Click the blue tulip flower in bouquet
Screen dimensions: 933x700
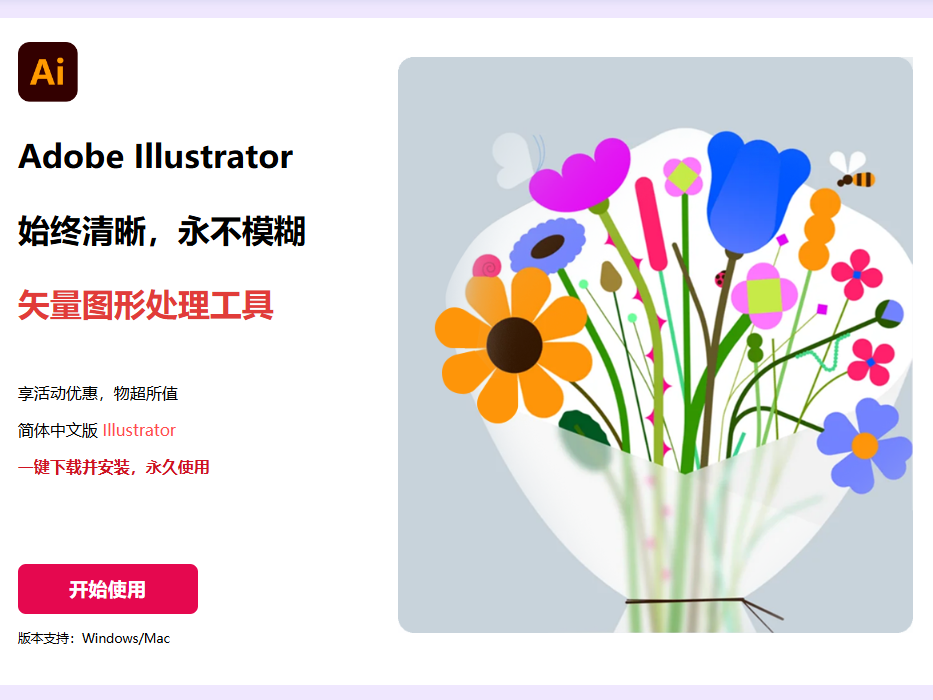click(754, 190)
